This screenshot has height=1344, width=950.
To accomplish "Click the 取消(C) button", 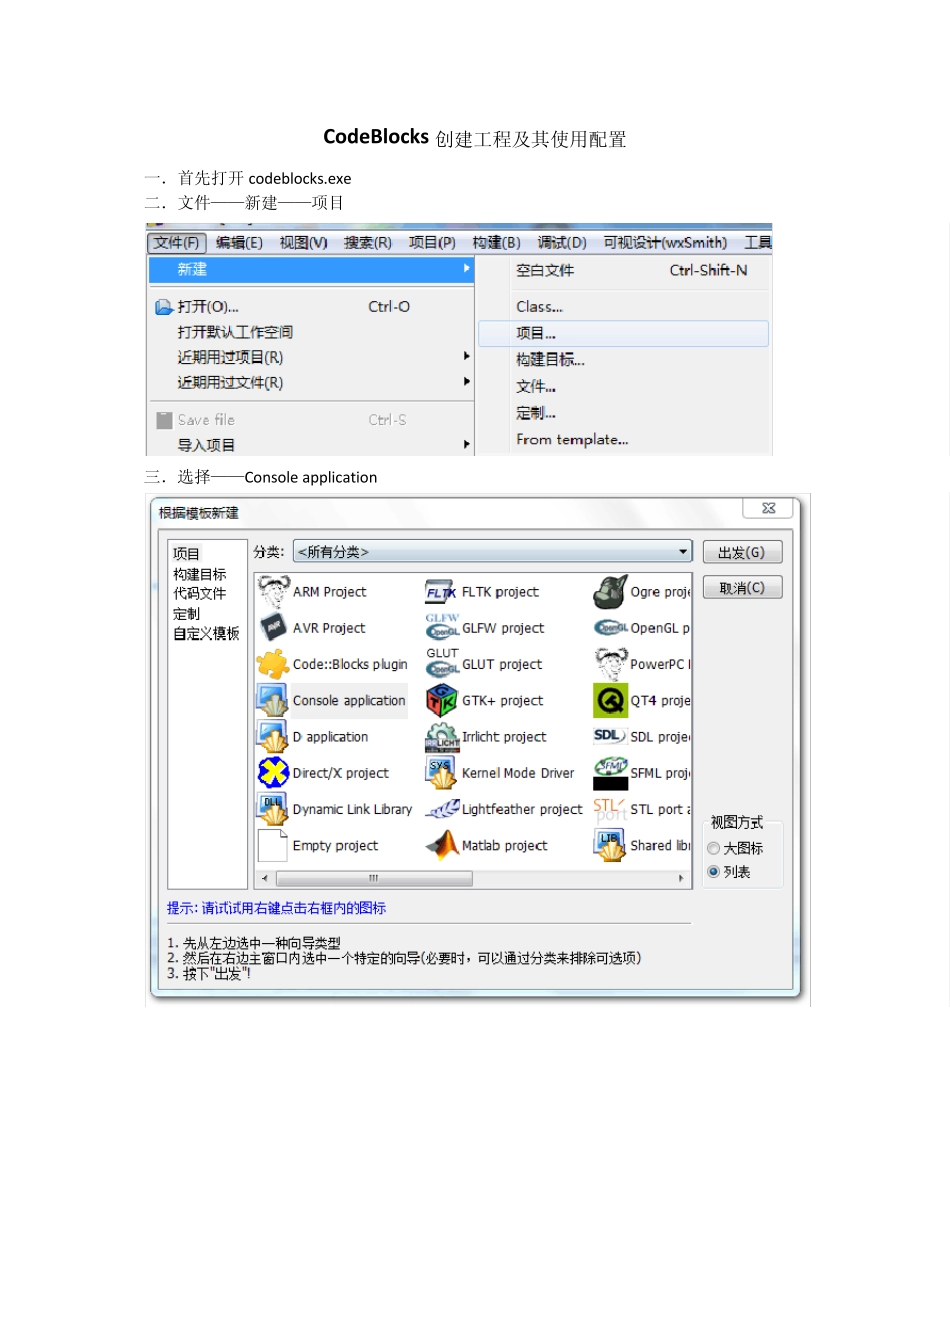I will point(742,588).
